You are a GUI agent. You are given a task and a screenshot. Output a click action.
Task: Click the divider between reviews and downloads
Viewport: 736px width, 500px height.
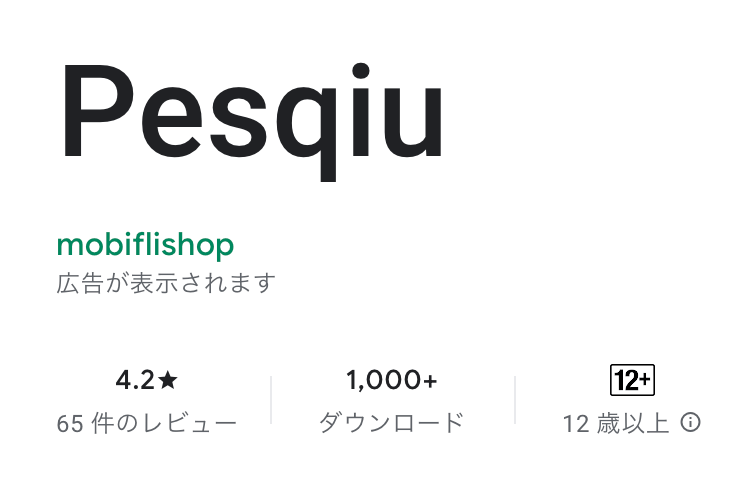[271, 400]
